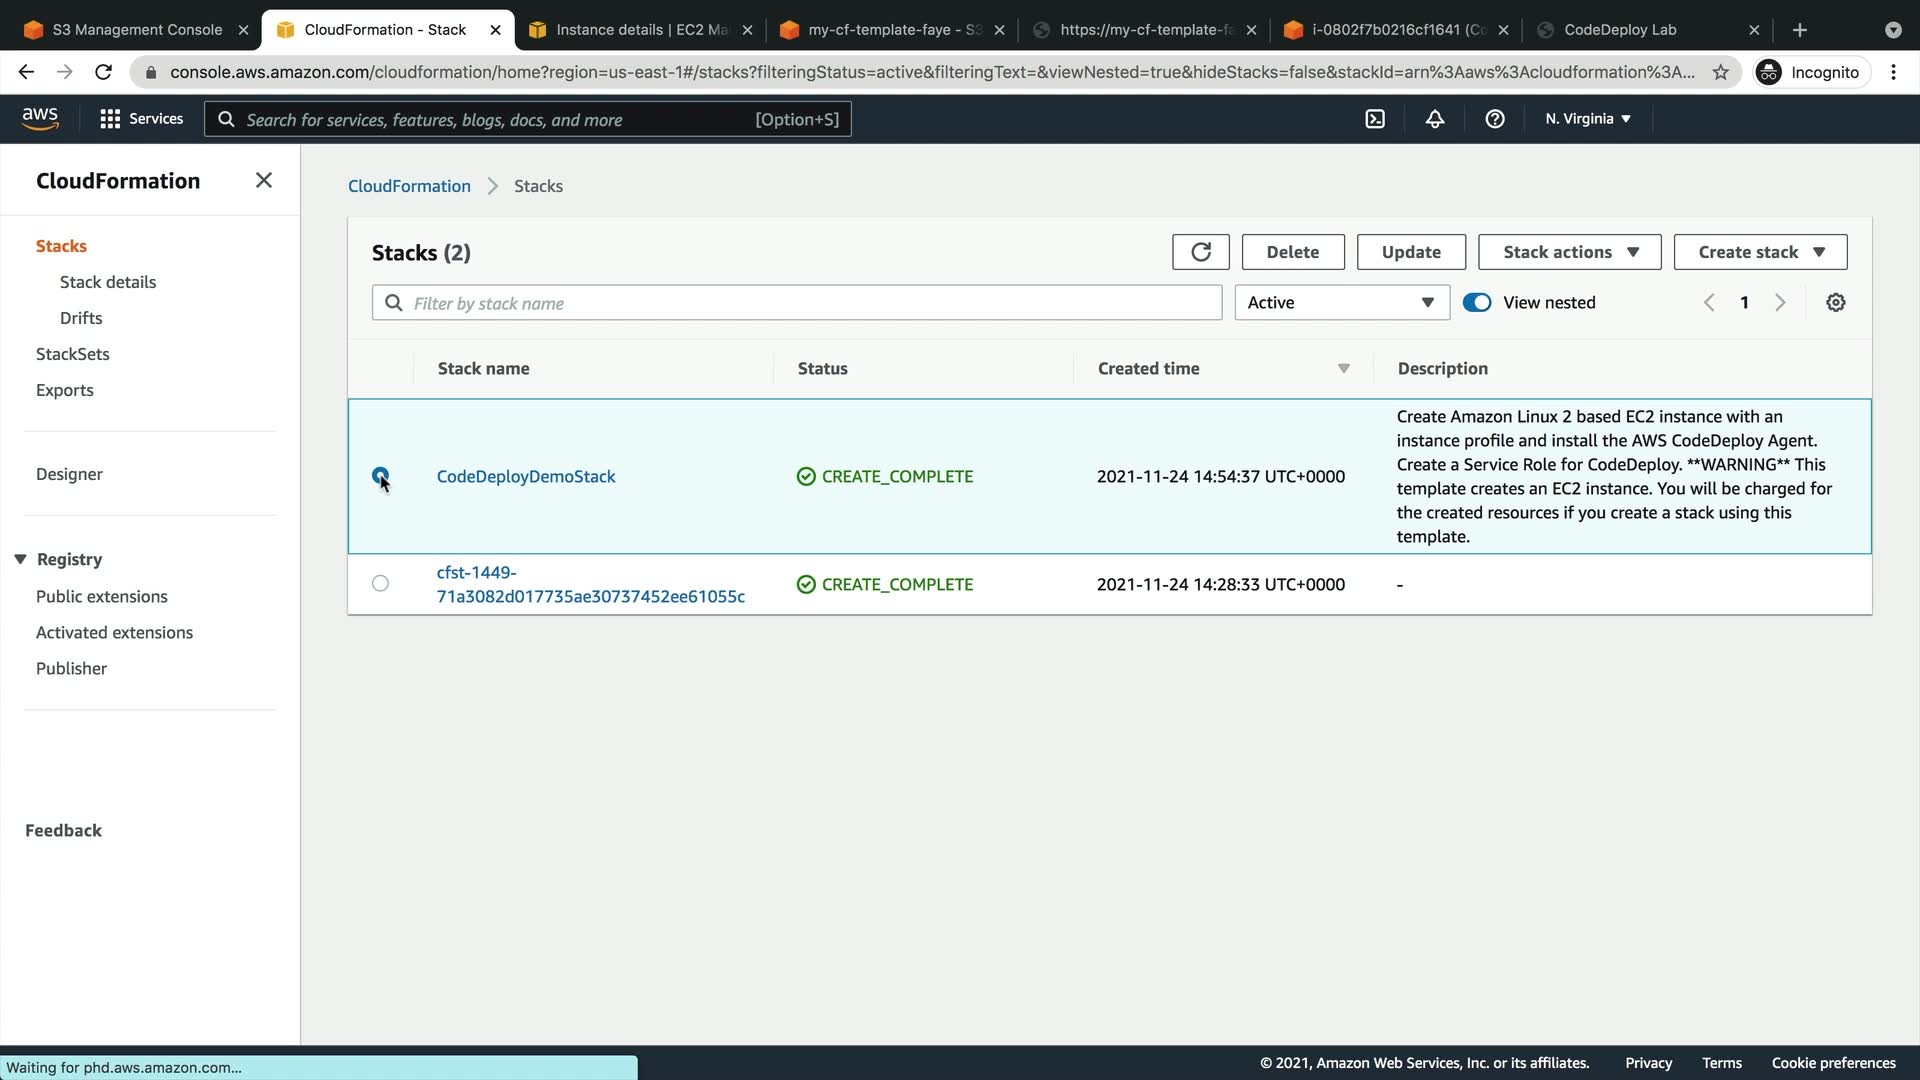Select the CodeDeployDemoStack radio button
The width and height of the screenshot is (1920, 1080).
tap(380, 476)
